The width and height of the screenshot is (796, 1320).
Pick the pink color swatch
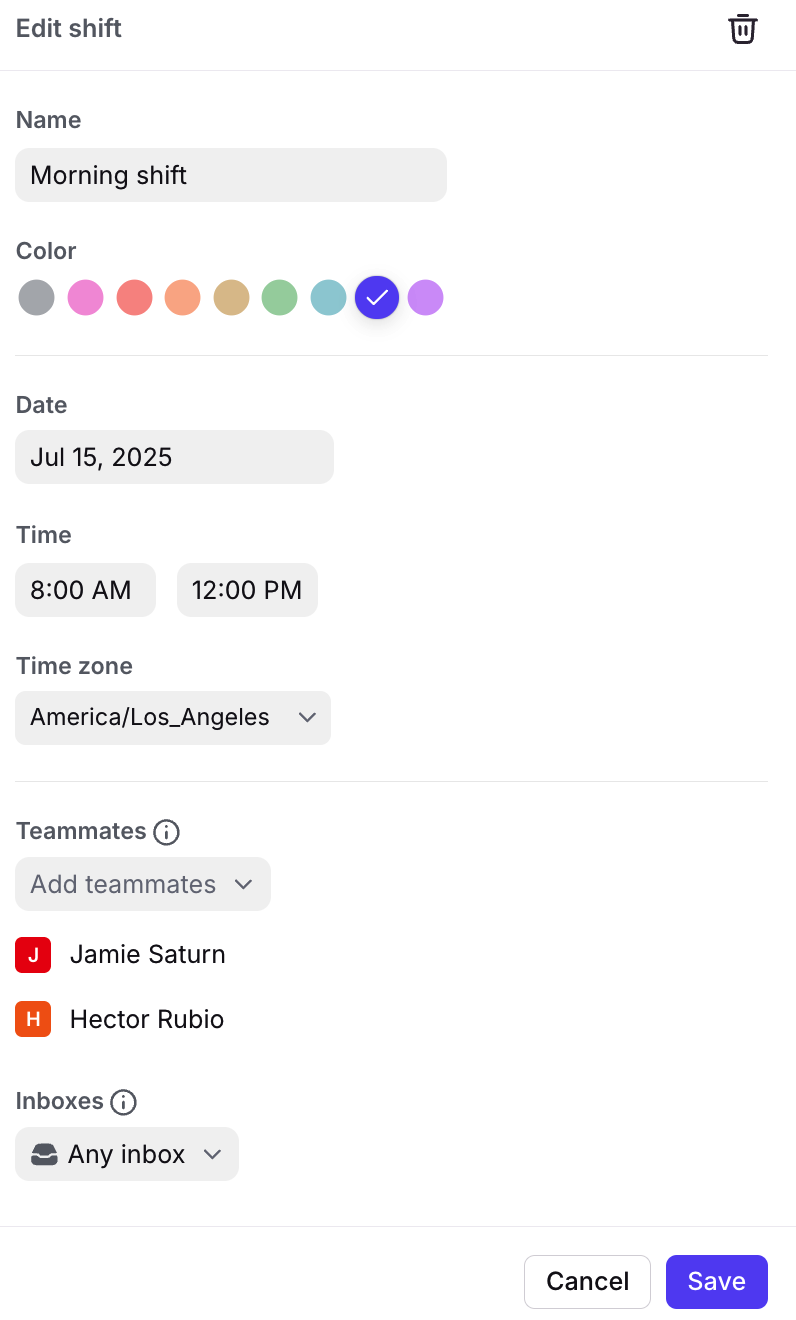coord(85,298)
